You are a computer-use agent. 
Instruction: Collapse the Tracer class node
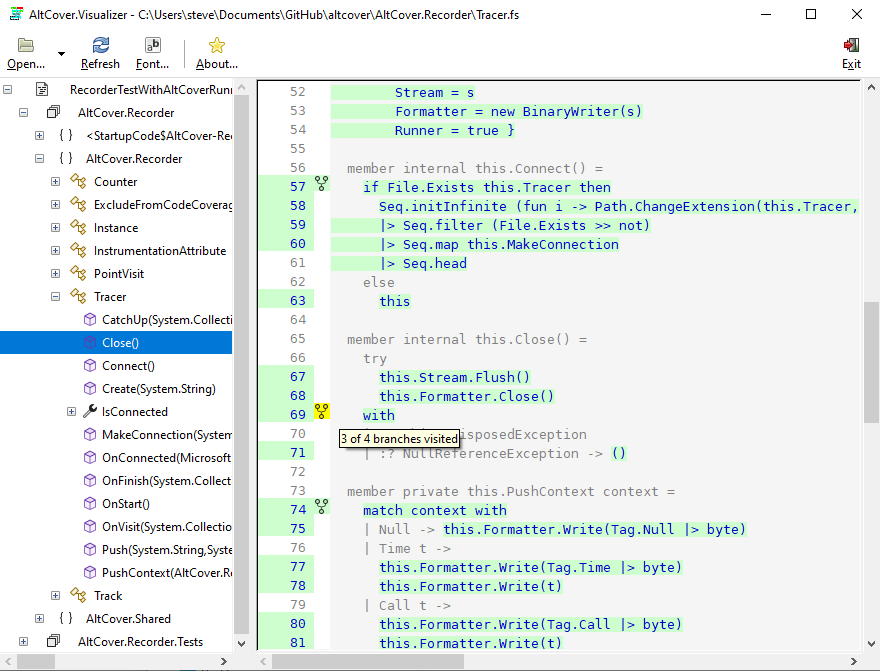[55, 296]
